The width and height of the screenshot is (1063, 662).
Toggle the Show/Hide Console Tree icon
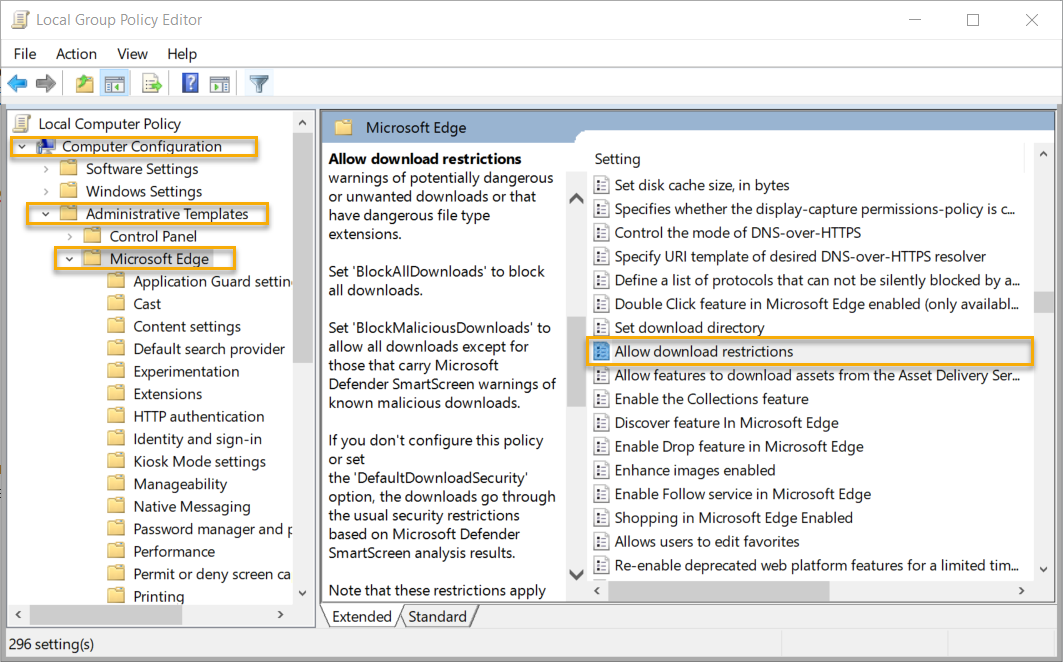tap(116, 83)
